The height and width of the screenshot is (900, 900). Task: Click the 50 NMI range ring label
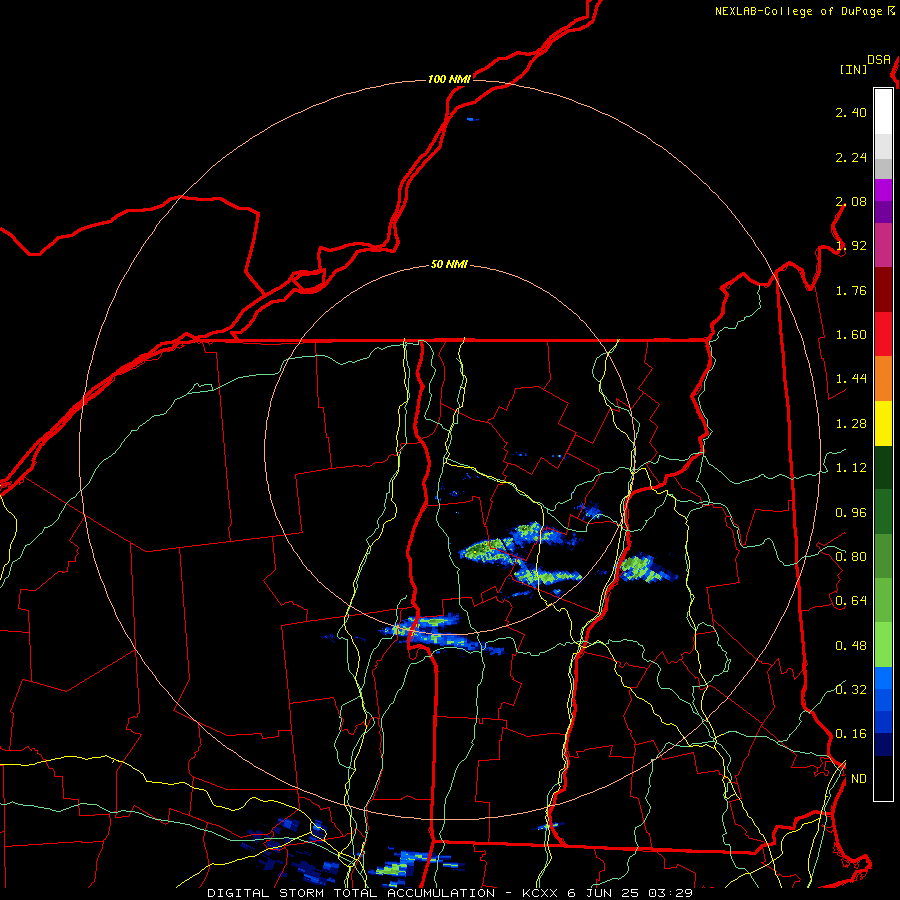pos(449,265)
